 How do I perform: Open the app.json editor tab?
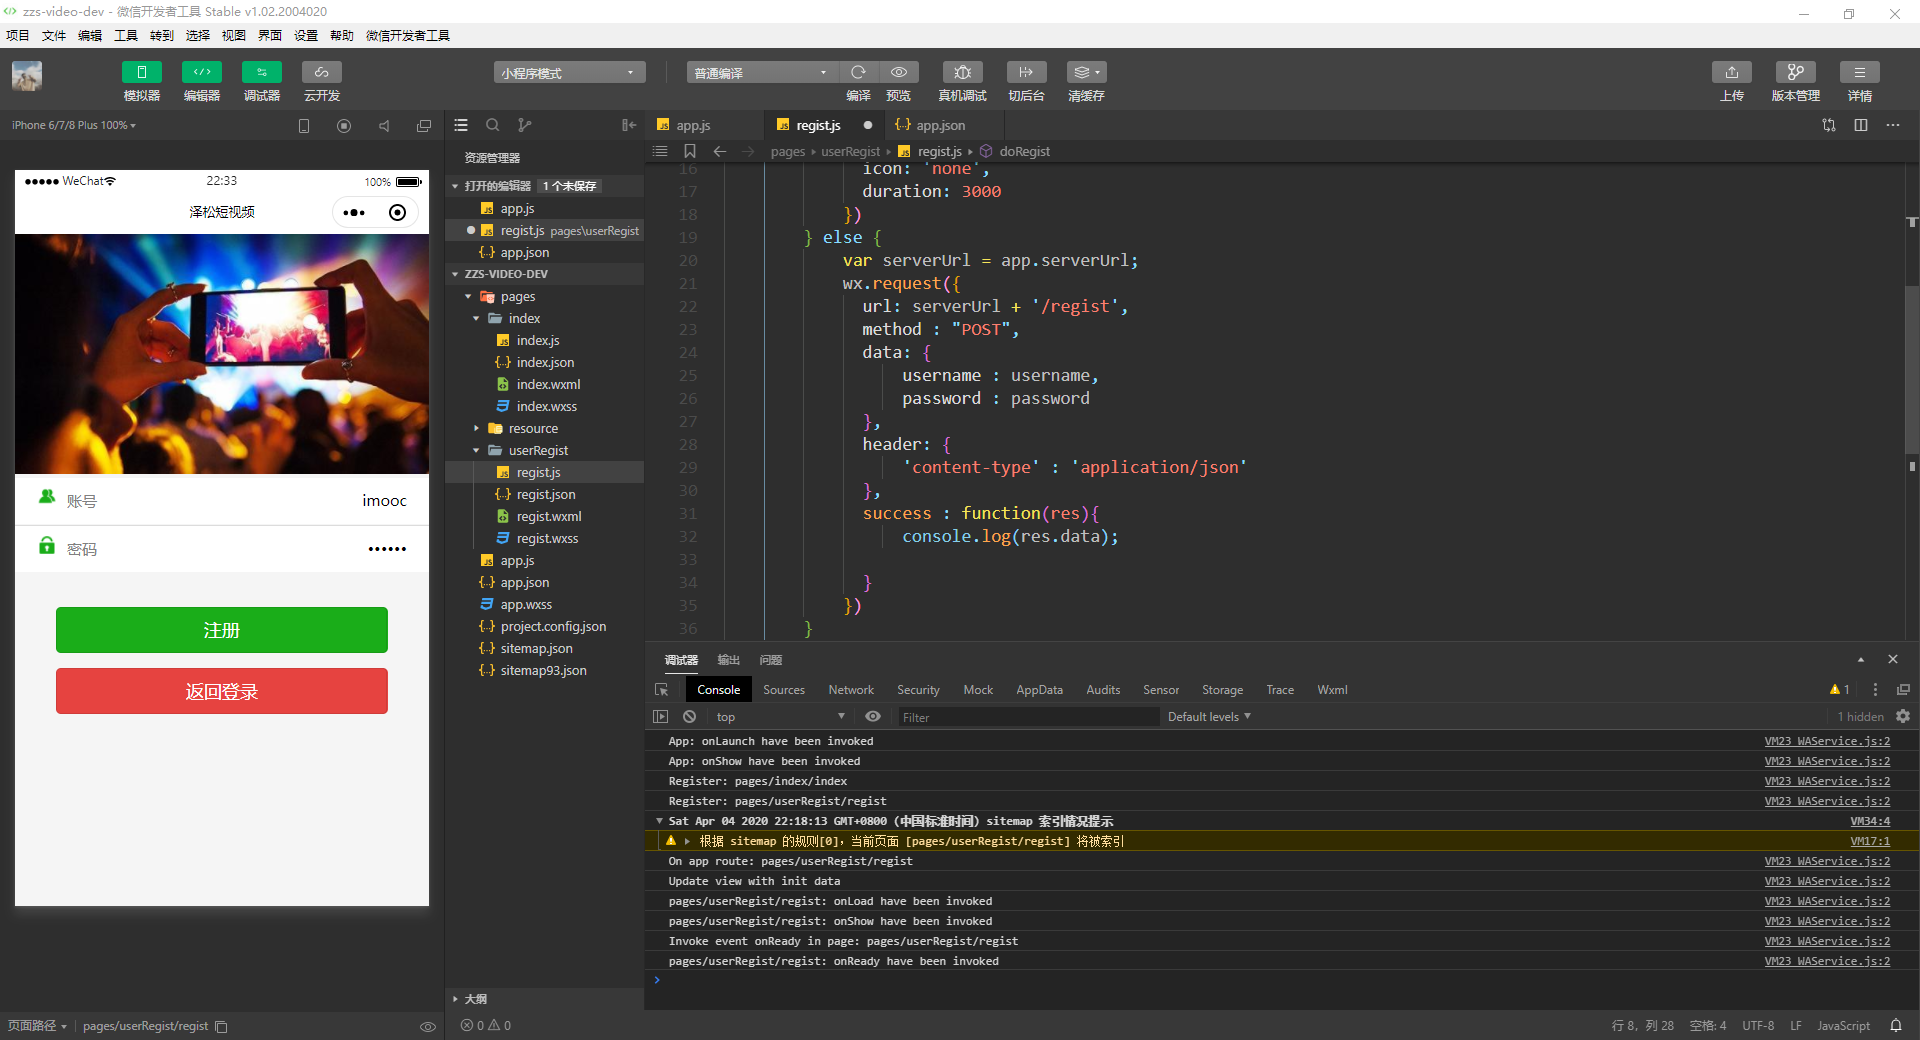(940, 125)
